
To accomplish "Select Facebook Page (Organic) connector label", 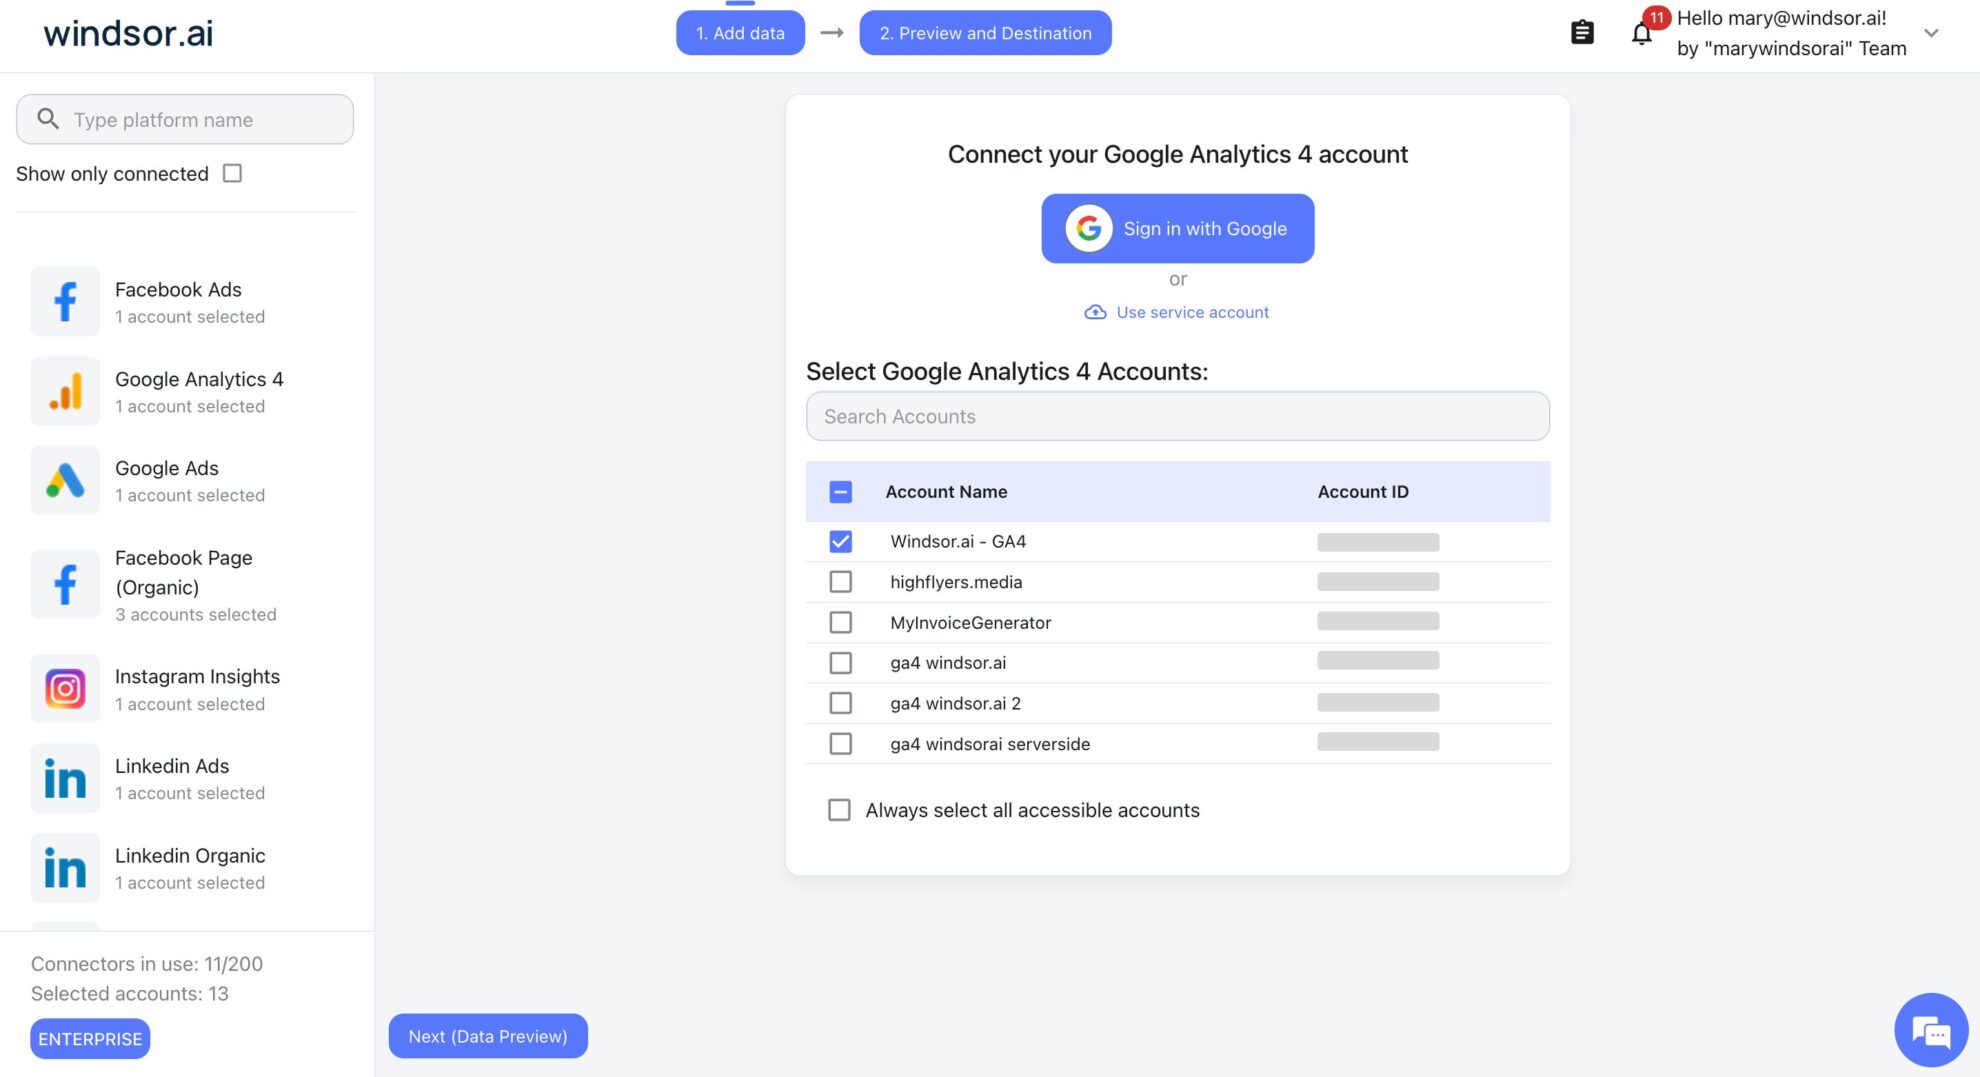I will click(x=184, y=572).
